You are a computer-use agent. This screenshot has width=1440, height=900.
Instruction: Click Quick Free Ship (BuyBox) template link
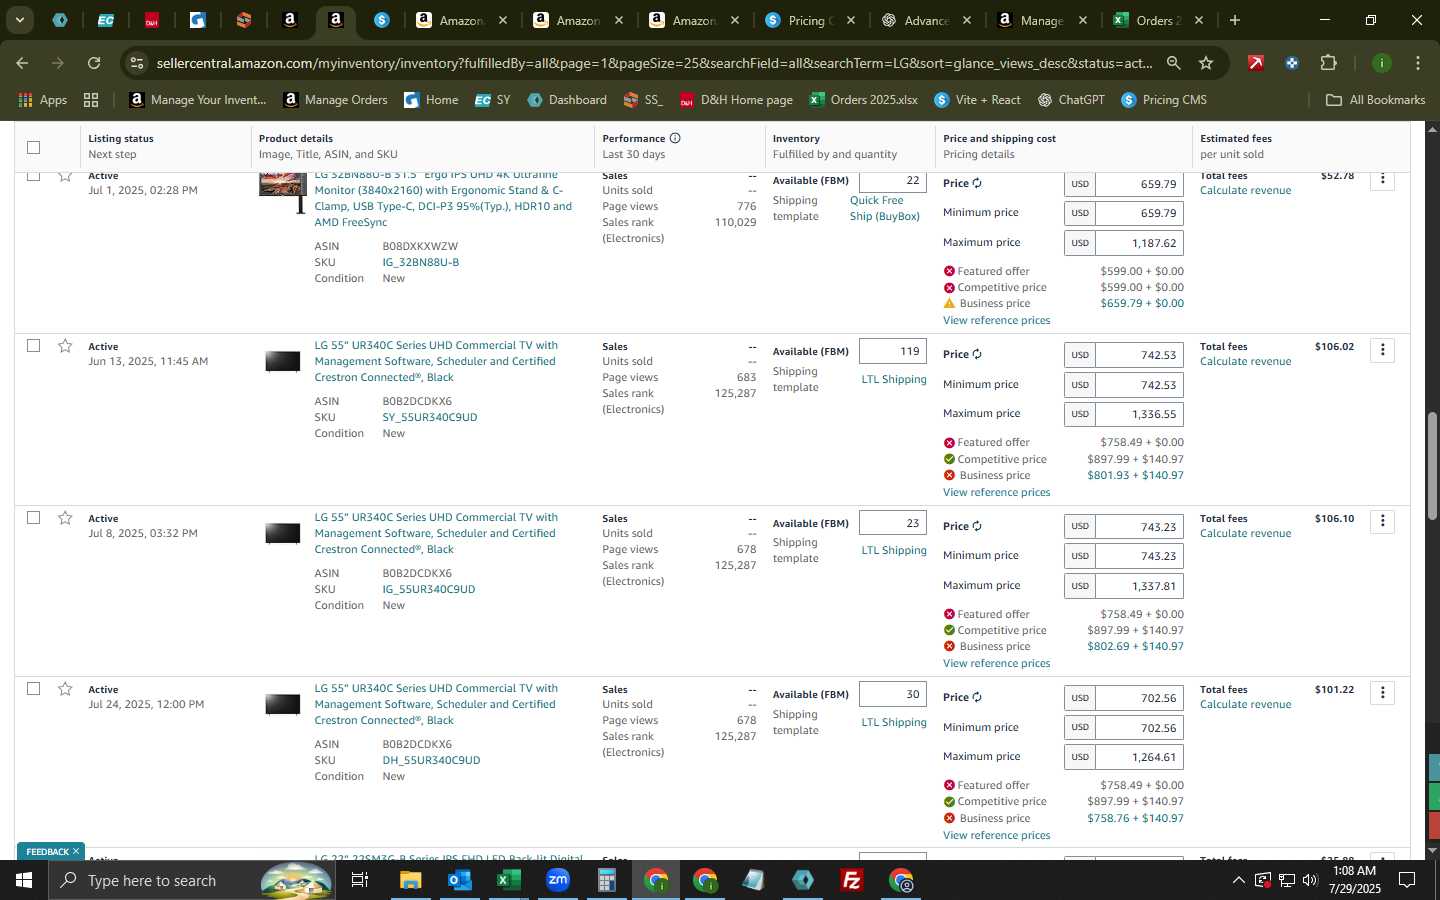[x=885, y=208]
